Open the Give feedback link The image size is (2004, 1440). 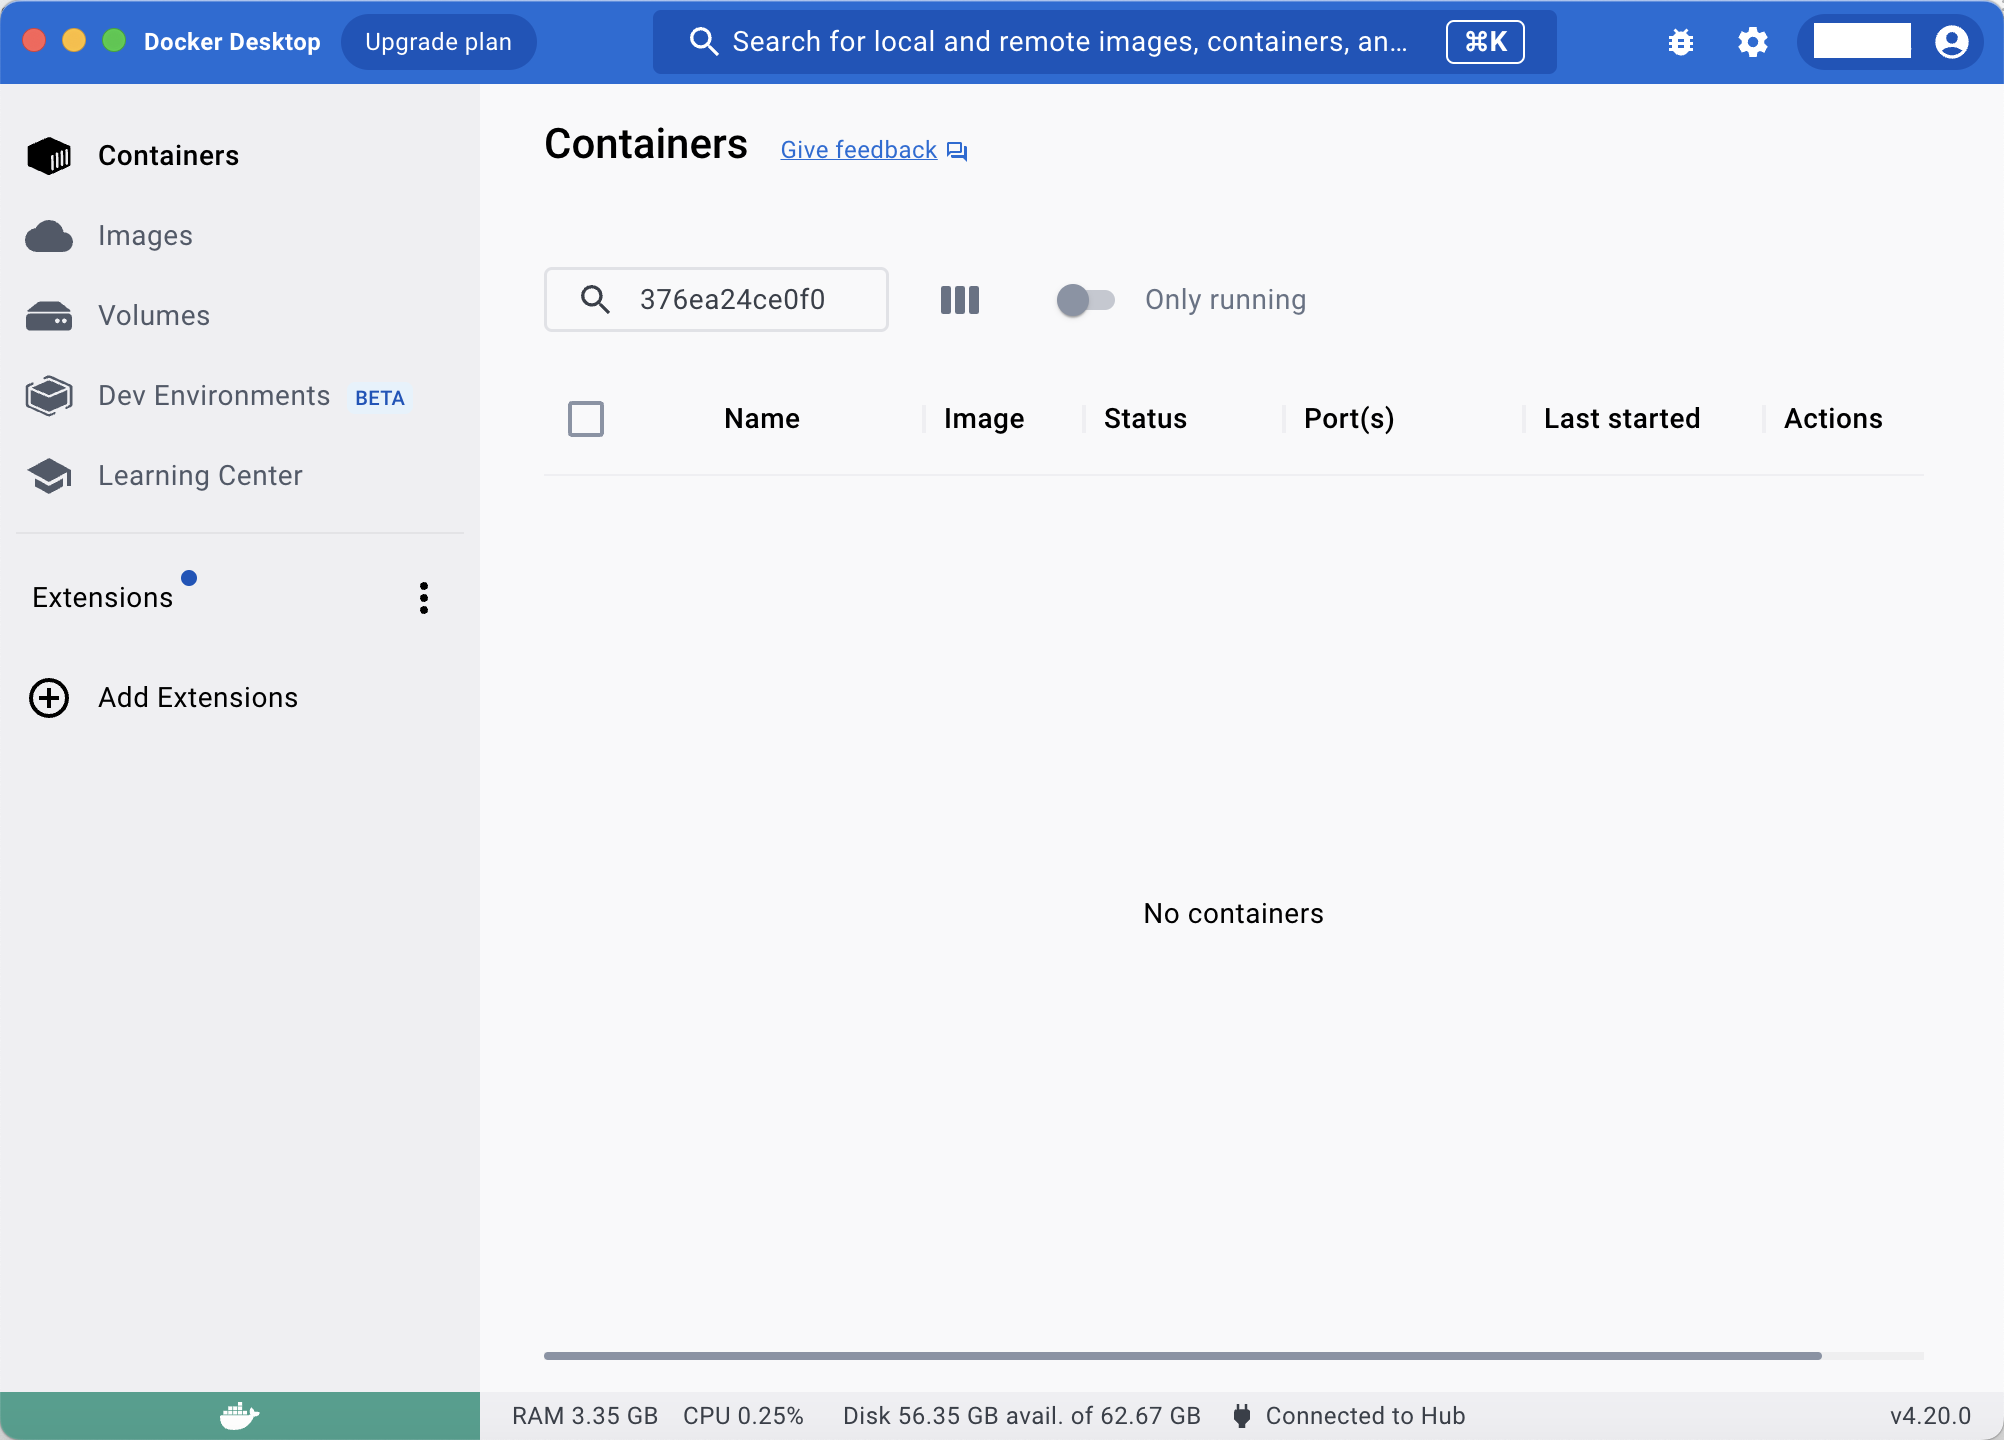859,150
